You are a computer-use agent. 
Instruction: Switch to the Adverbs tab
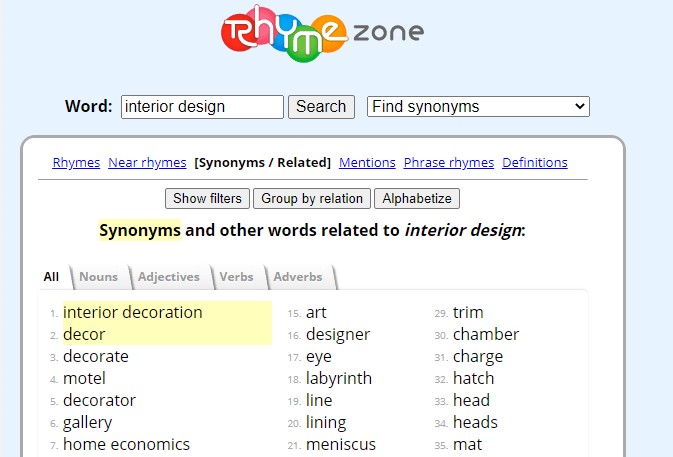click(298, 277)
